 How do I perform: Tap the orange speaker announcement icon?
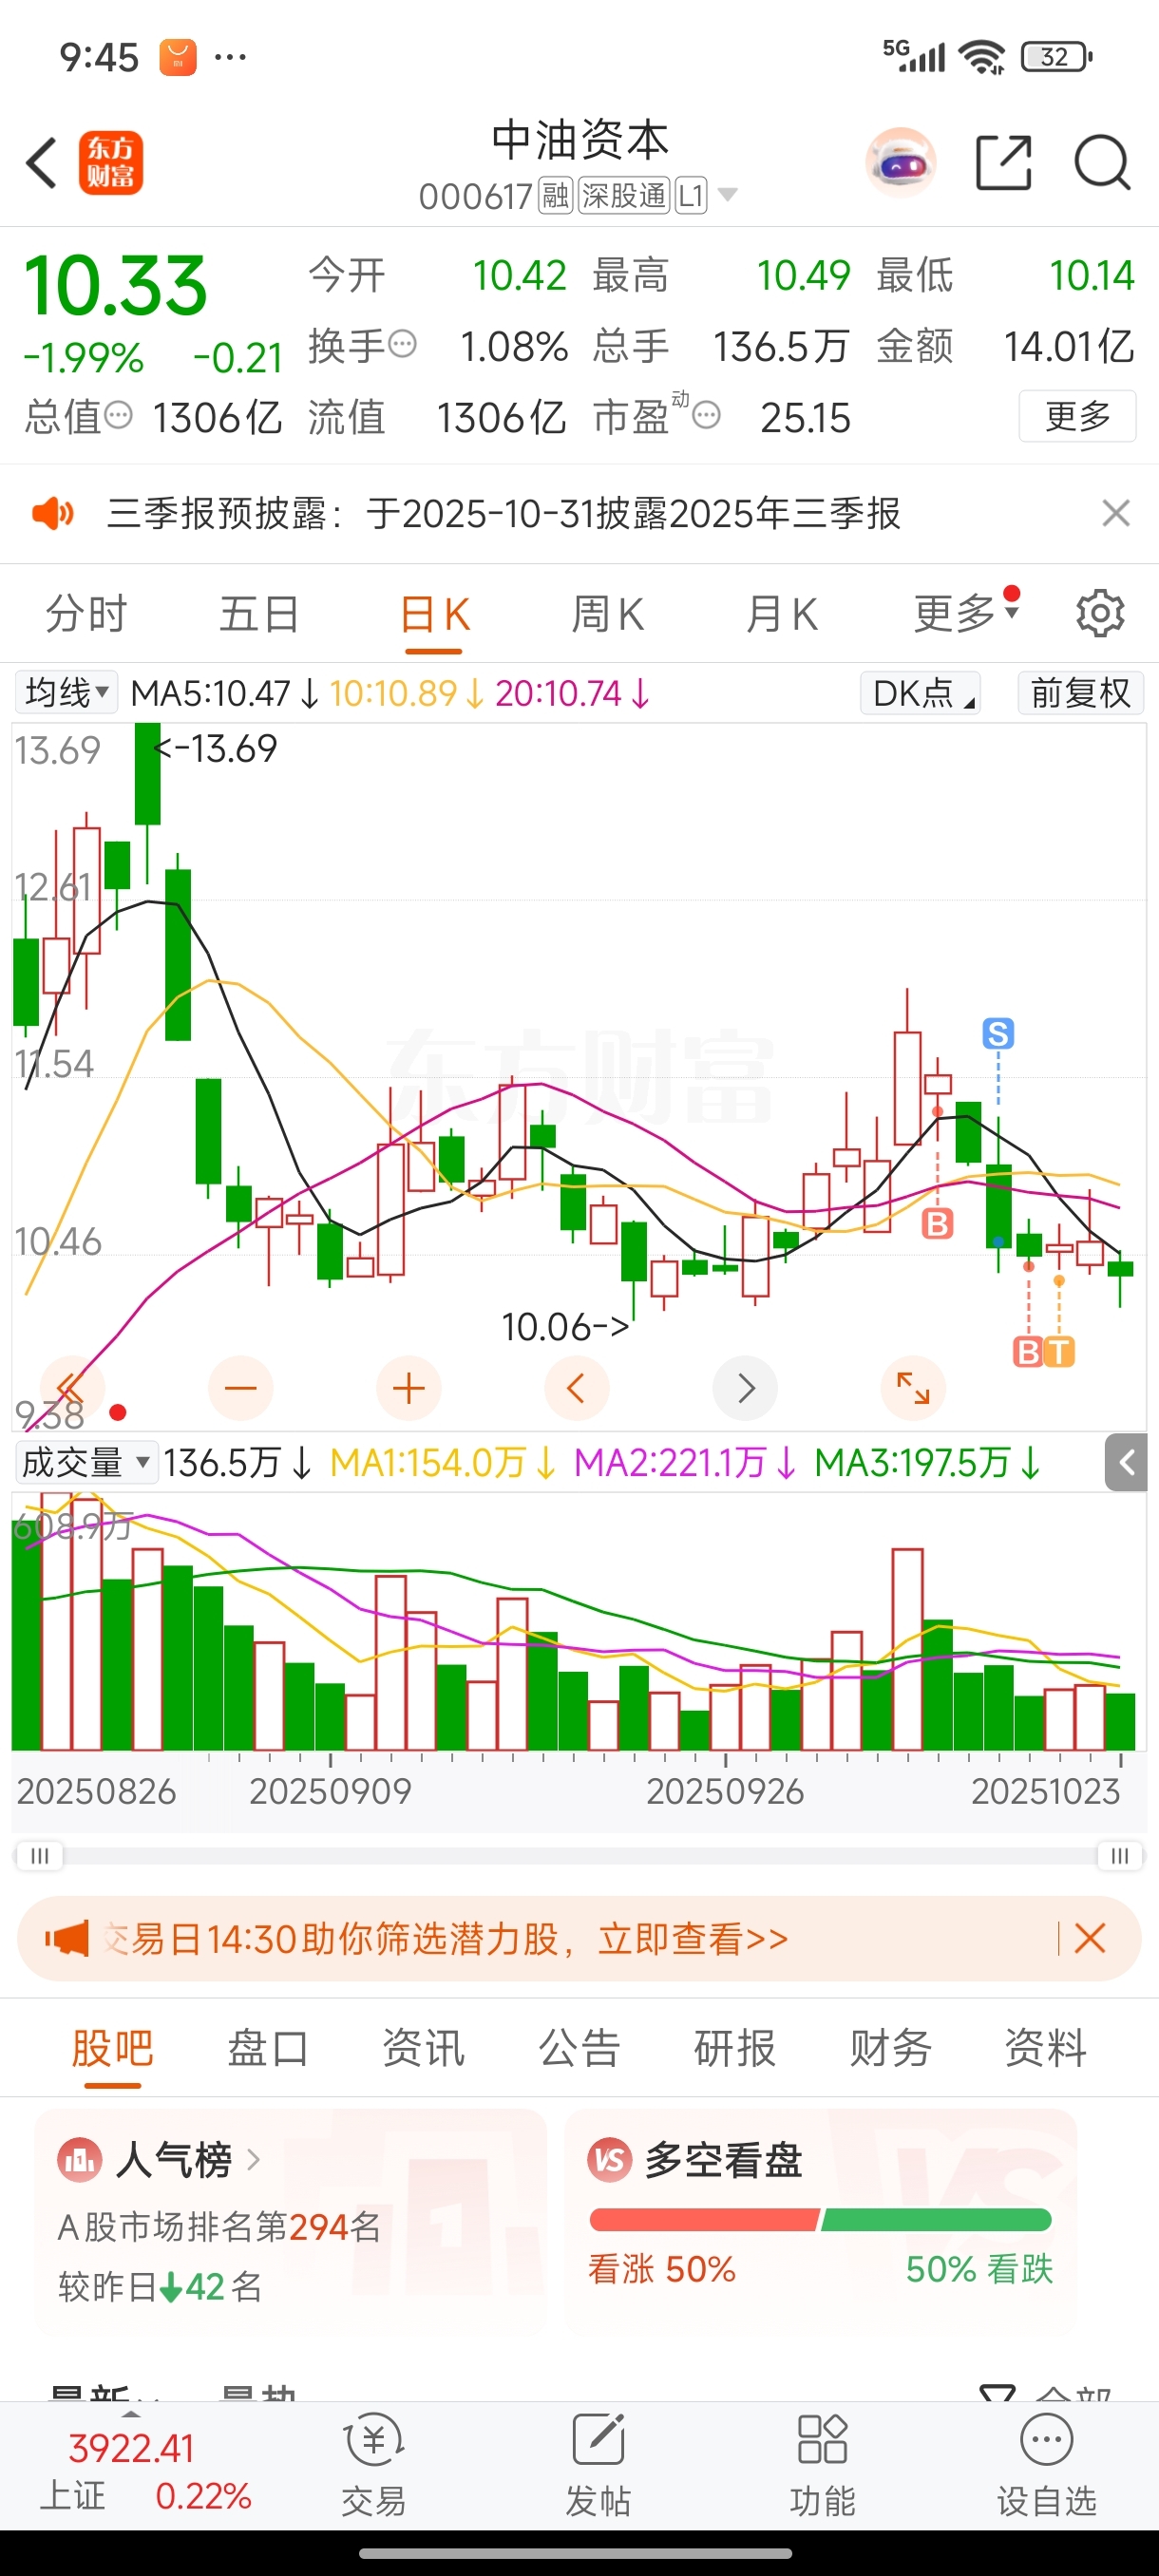tap(53, 514)
